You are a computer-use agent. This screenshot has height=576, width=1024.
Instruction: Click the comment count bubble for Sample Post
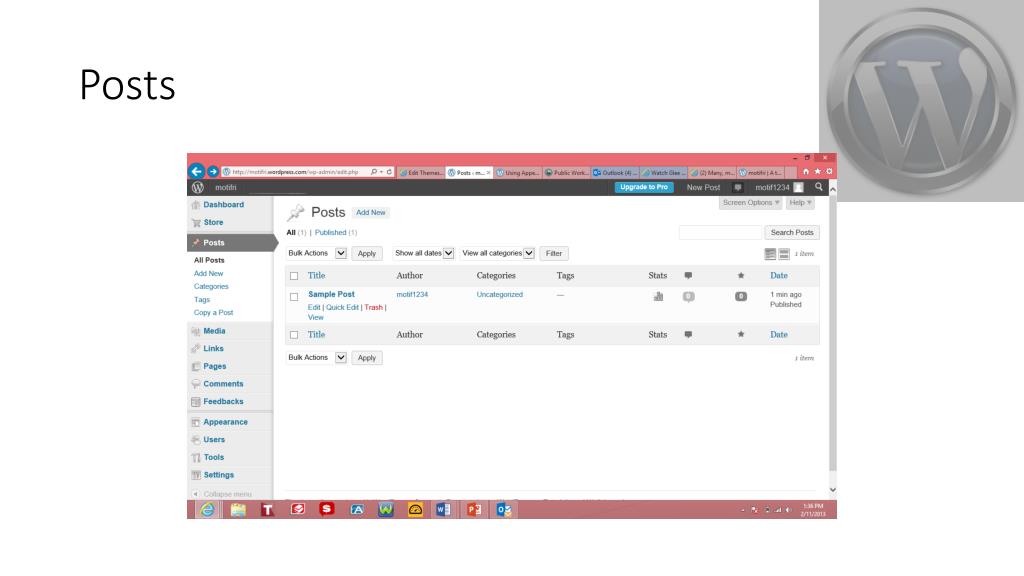tap(688, 296)
